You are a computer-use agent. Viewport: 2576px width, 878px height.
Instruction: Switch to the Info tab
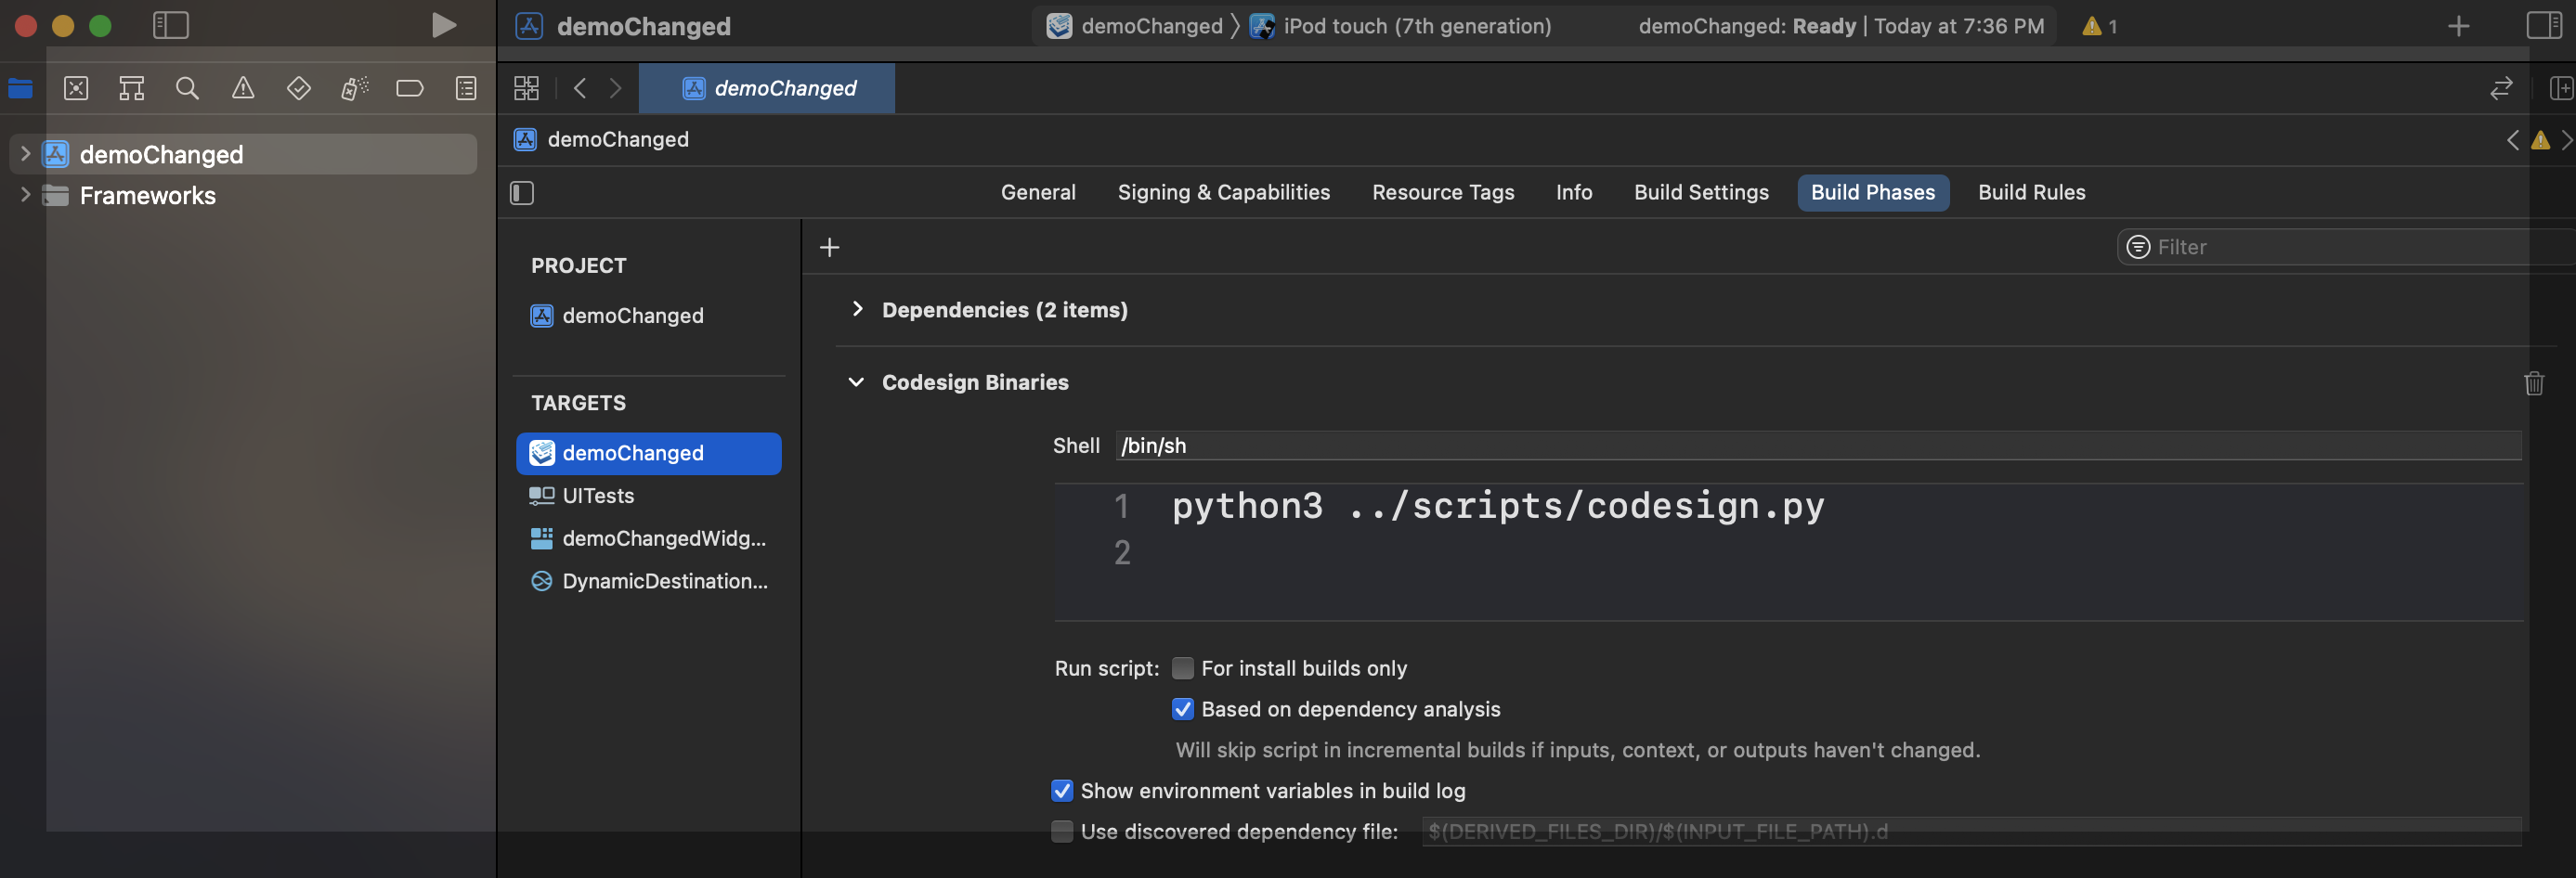coord(1573,192)
